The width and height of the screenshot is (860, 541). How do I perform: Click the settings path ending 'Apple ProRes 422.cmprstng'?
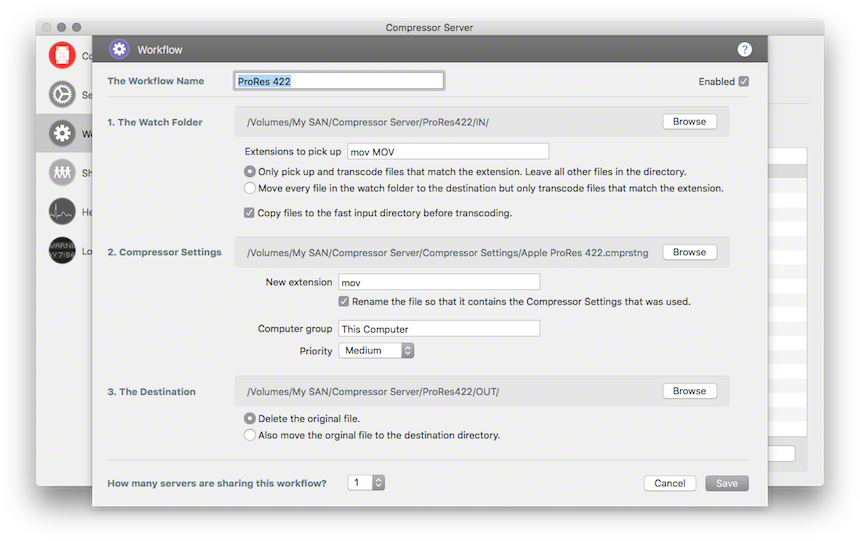click(447, 253)
